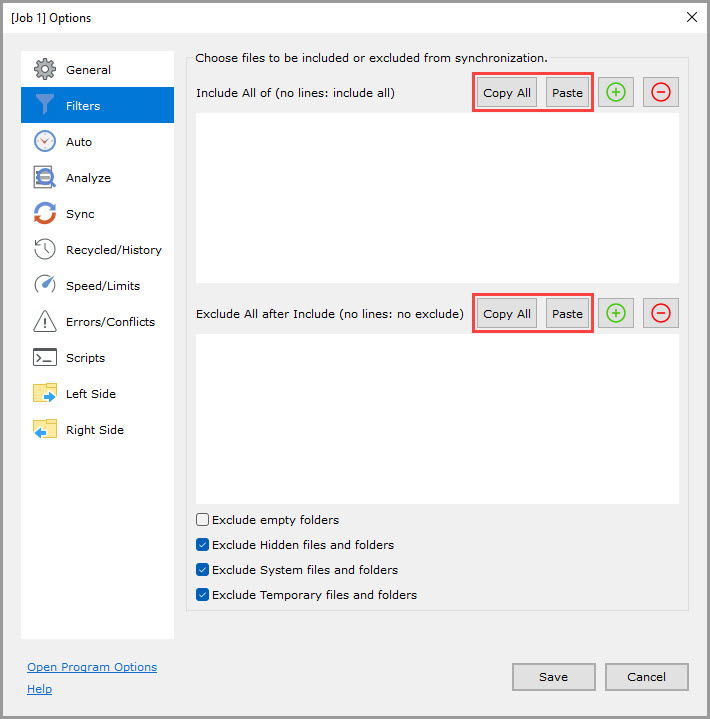Image resolution: width=710 pixels, height=719 pixels.
Task: Switch to the Analyze tab
Action: (x=88, y=178)
